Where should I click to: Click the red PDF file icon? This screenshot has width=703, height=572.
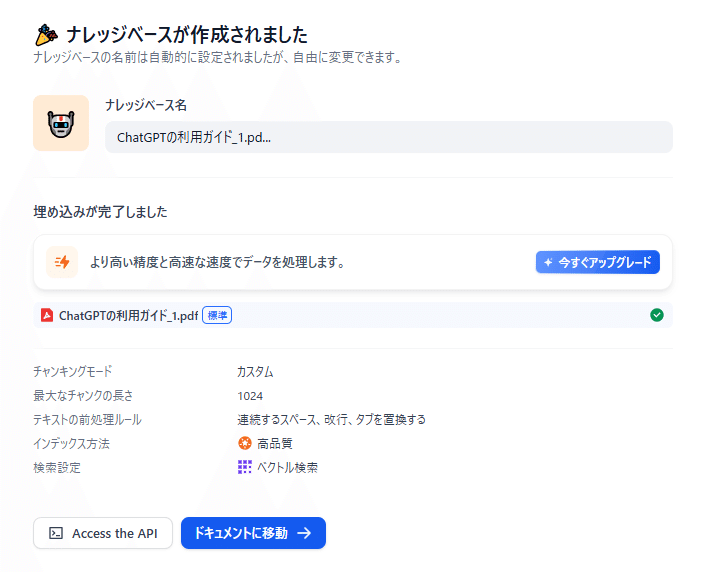tap(47, 315)
